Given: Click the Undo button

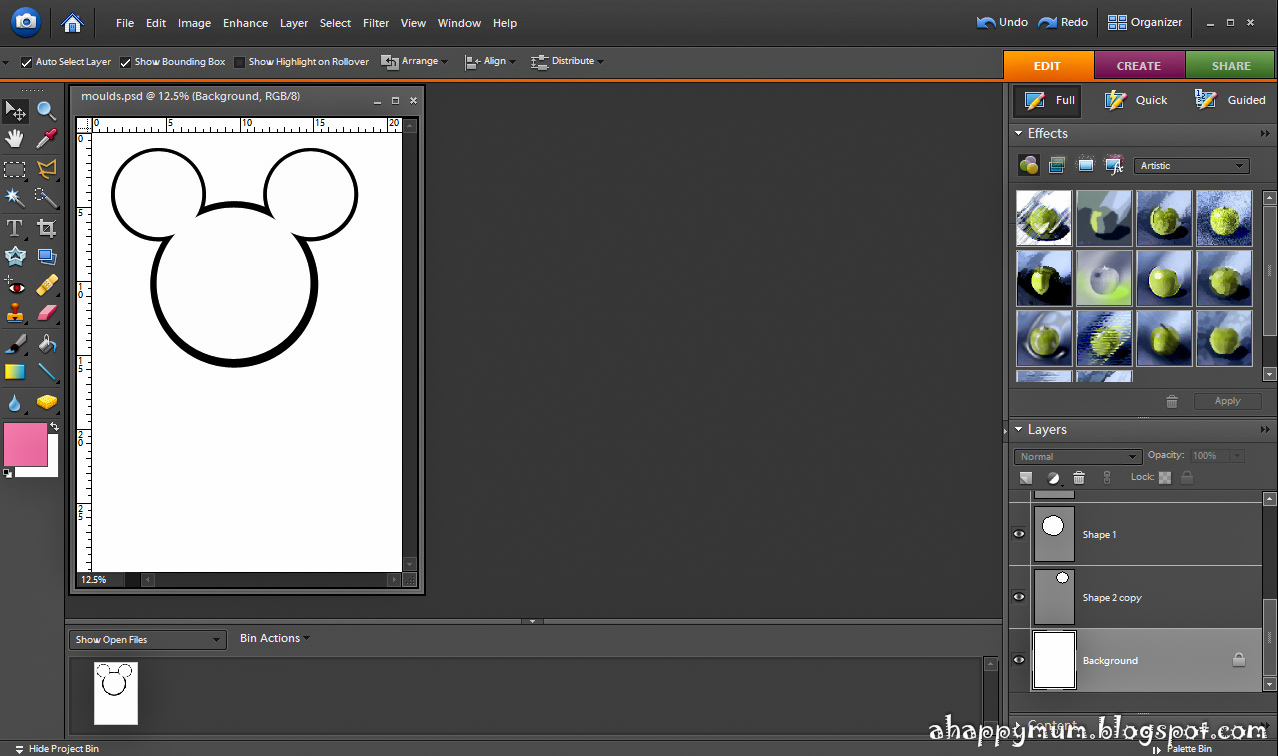Looking at the screenshot, I should (x=1002, y=22).
